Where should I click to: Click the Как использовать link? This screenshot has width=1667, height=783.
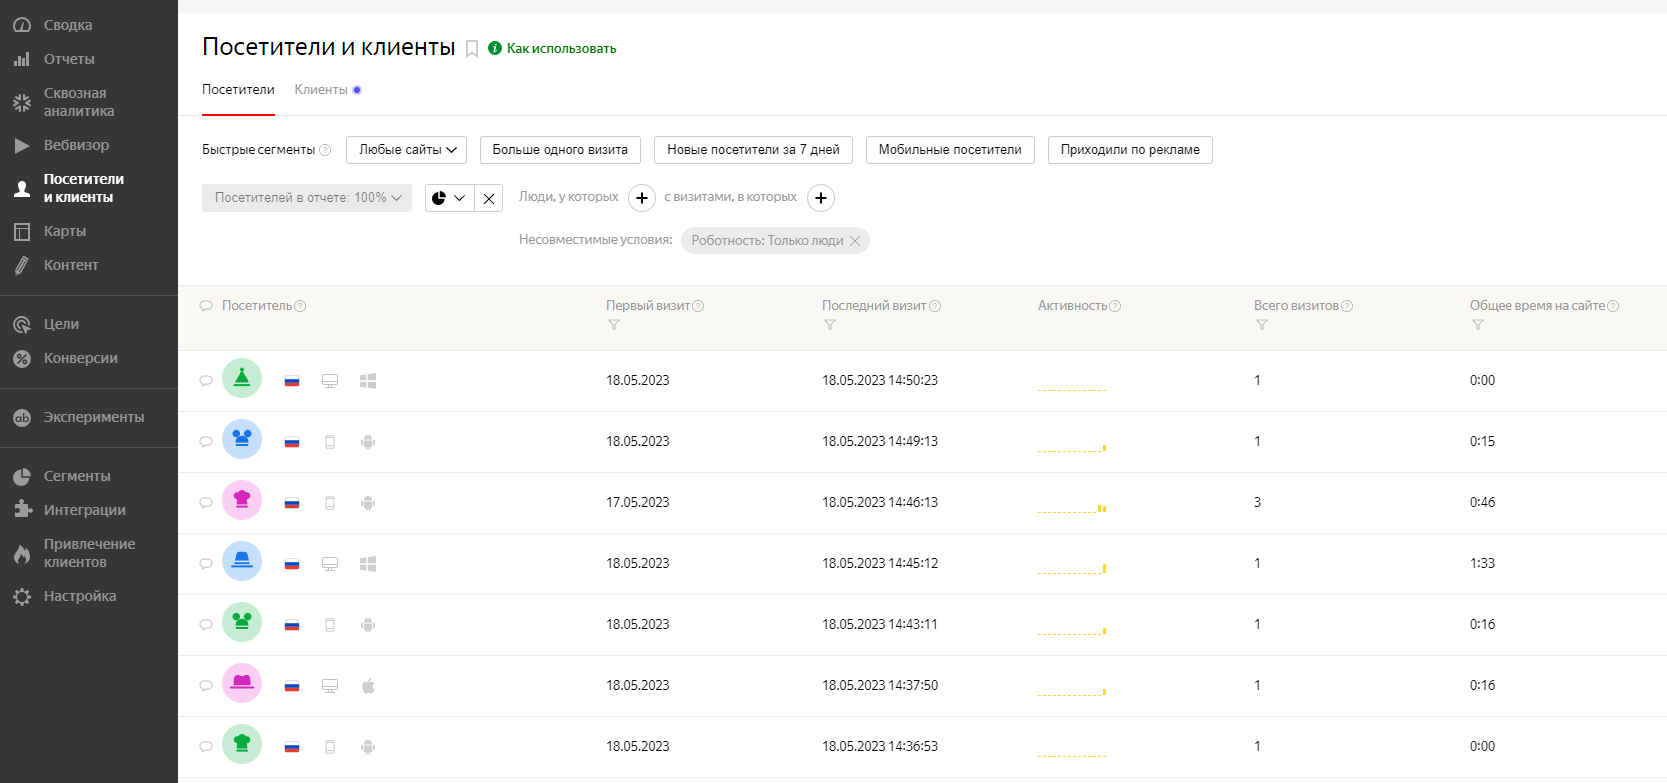coord(561,49)
